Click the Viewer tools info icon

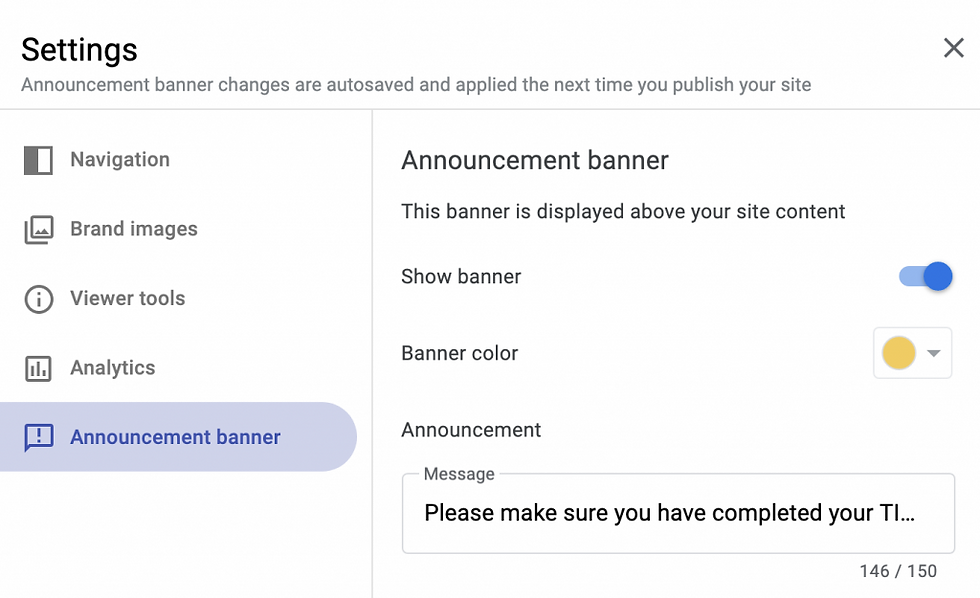[x=39, y=299]
